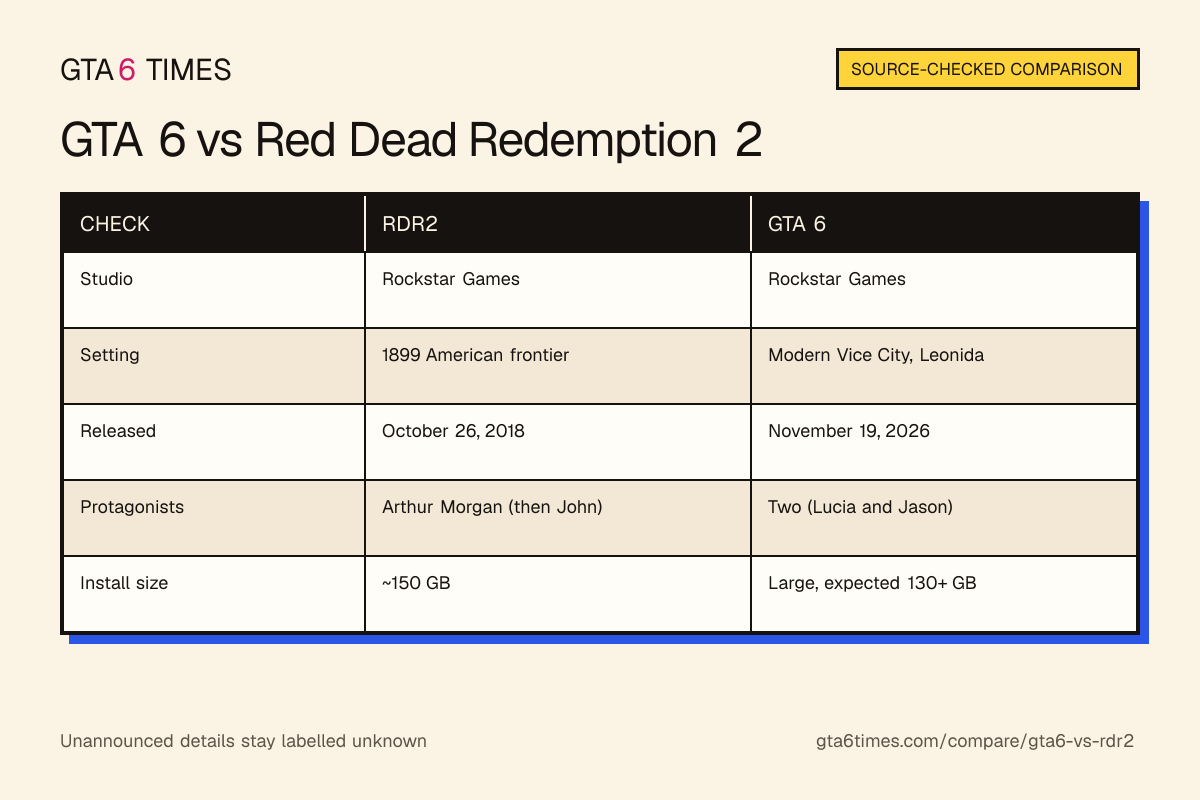Open the gta6times.com/compare/gta6-vs-rdr2 link
The image size is (1200, 800).
coord(975,741)
